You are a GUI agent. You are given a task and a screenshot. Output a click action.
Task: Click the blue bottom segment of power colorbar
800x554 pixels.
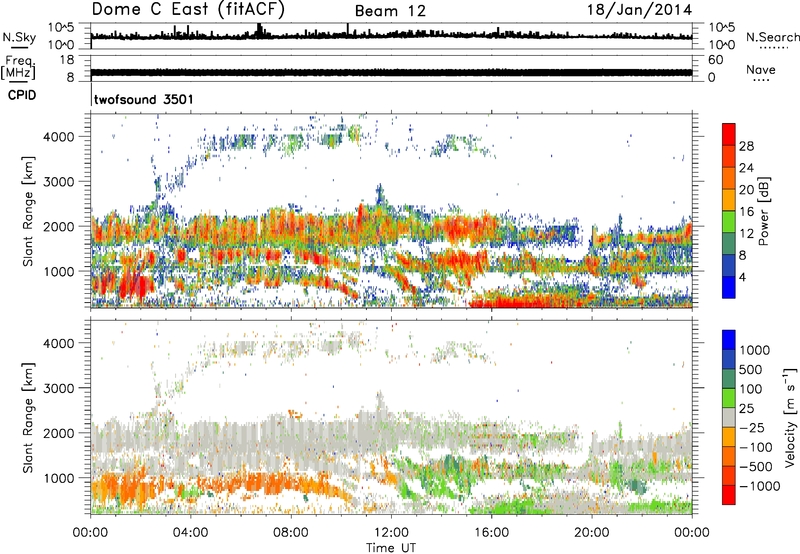tap(729, 287)
